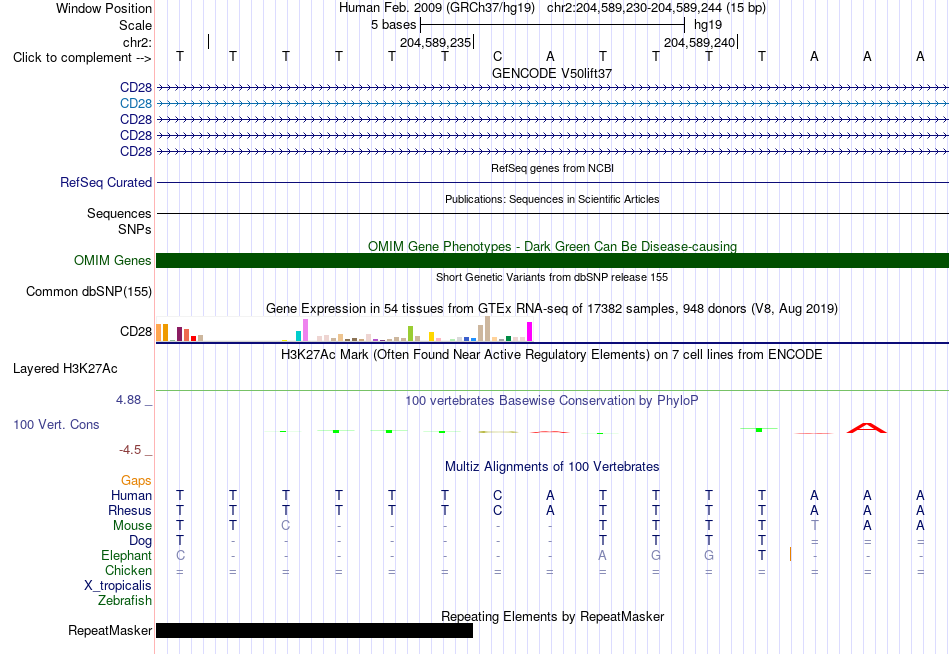Click 'RefSeq genes from NCBI' track title

pyautogui.click(x=552, y=168)
